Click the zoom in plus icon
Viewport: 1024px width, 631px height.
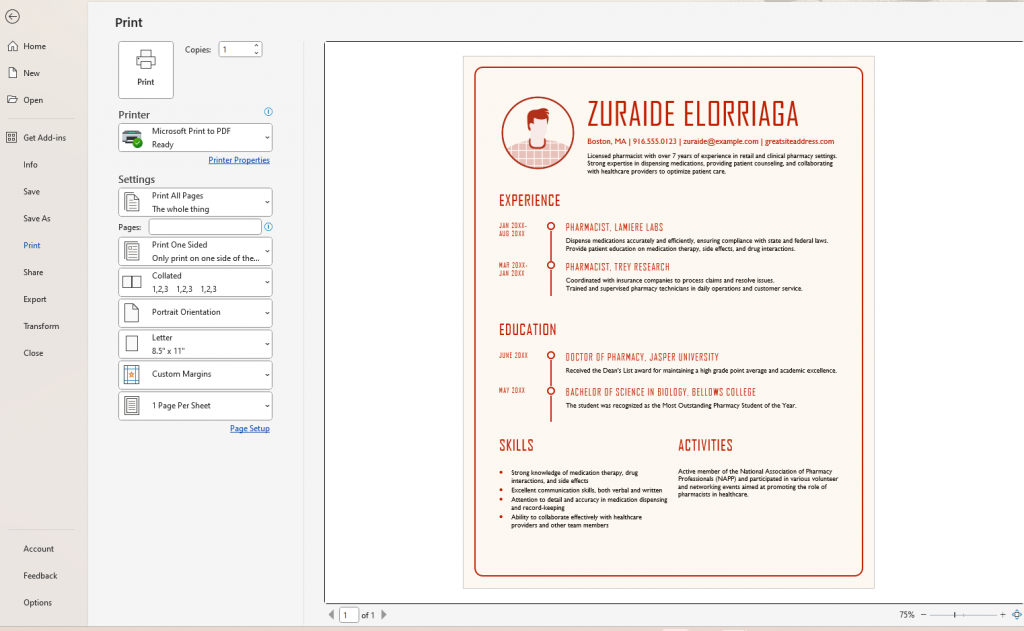(x=1002, y=615)
